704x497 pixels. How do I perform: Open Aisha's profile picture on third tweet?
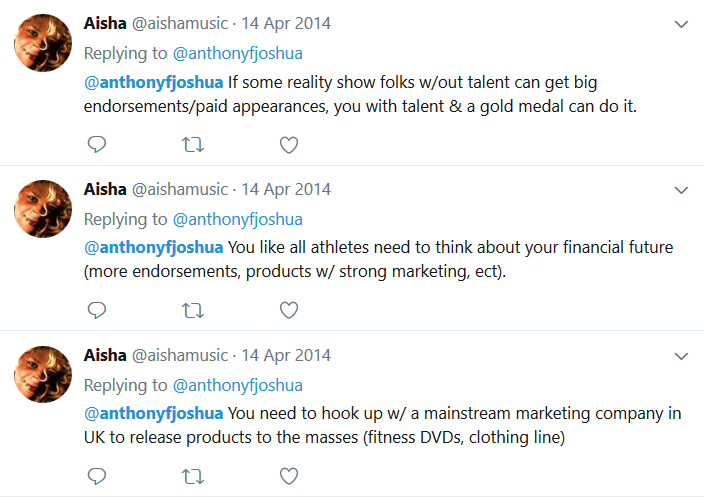[x=42, y=374]
